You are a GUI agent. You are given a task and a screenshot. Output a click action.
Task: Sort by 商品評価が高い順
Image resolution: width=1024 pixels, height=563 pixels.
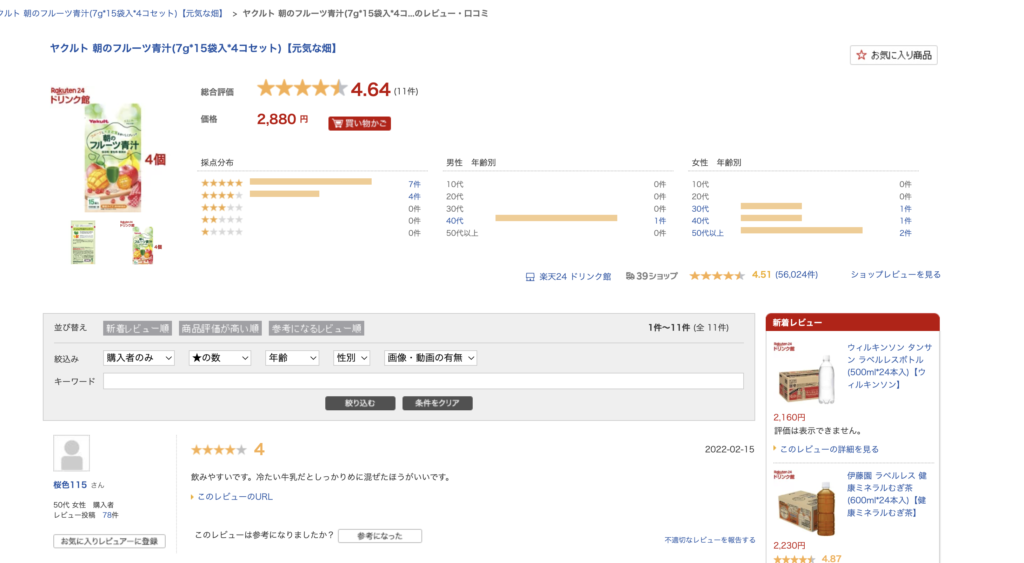click(x=220, y=328)
